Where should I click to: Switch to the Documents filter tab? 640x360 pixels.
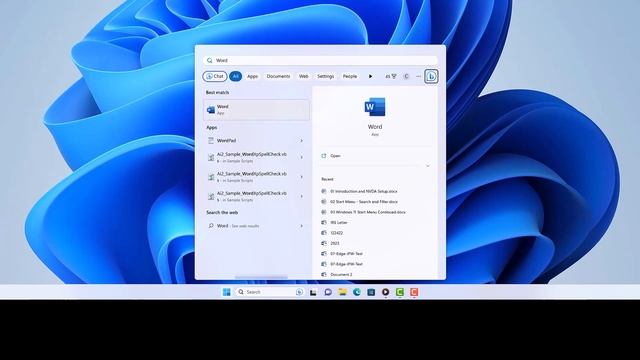coord(278,76)
